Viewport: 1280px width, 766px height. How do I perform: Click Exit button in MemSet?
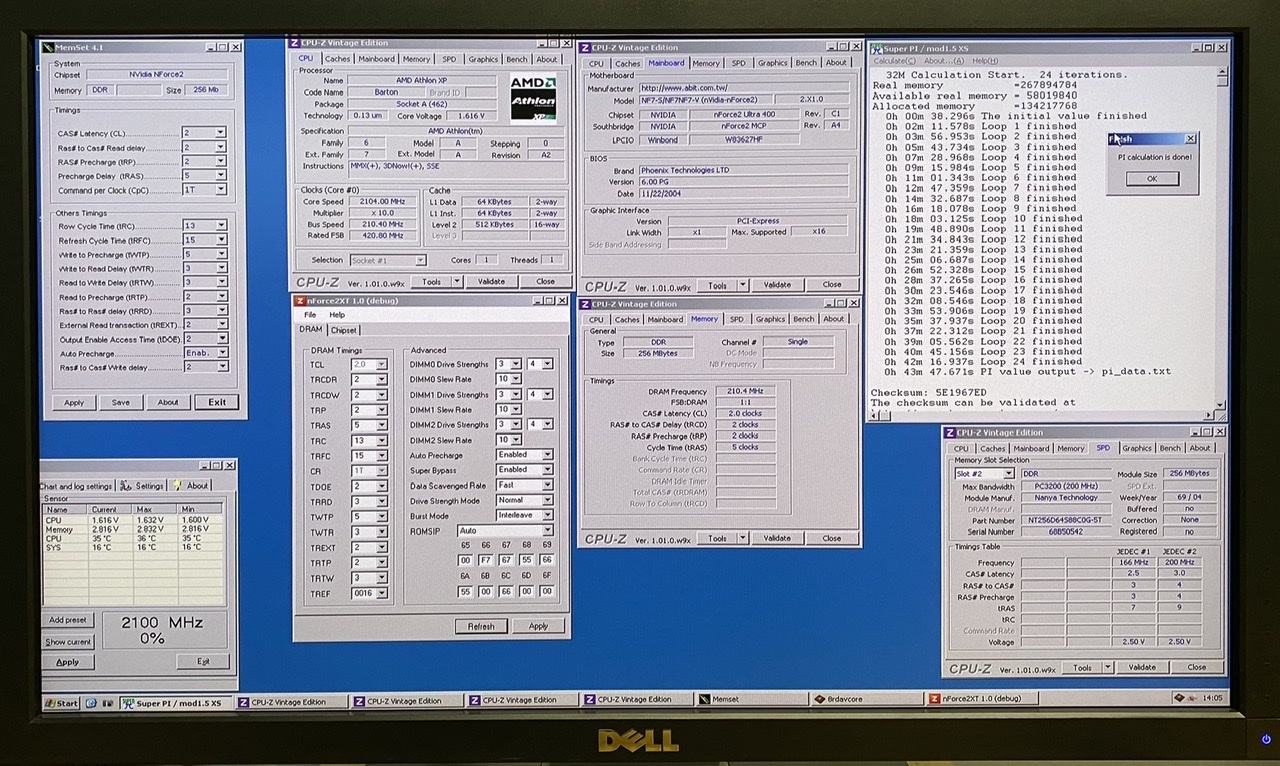coord(217,403)
